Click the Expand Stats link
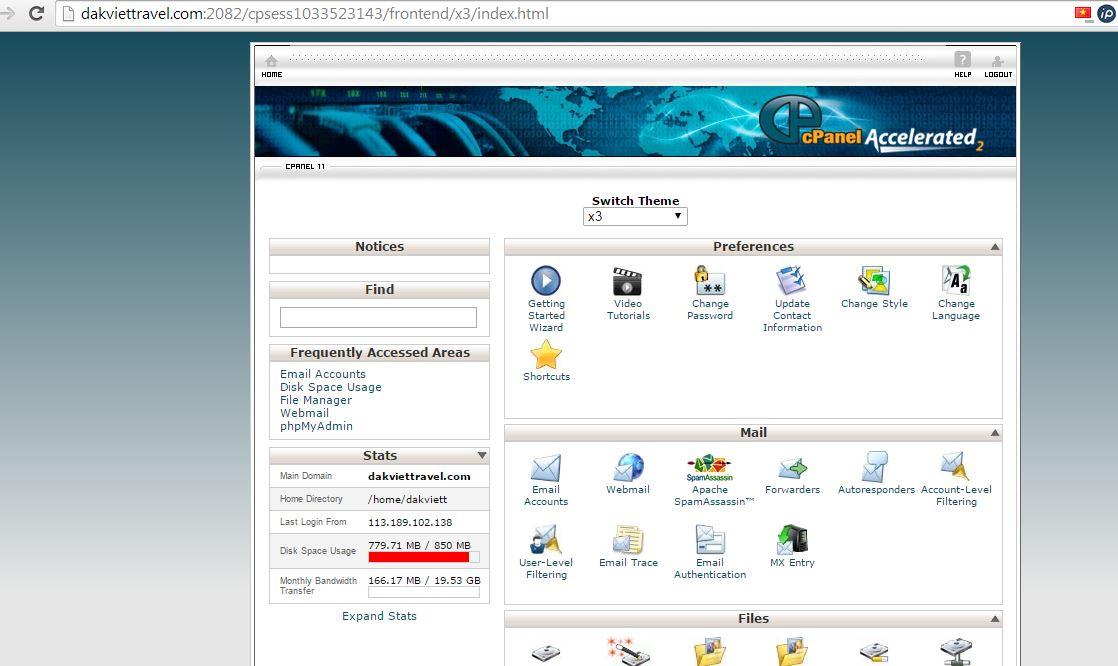The width and height of the screenshot is (1118, 666). coord(379,616)
